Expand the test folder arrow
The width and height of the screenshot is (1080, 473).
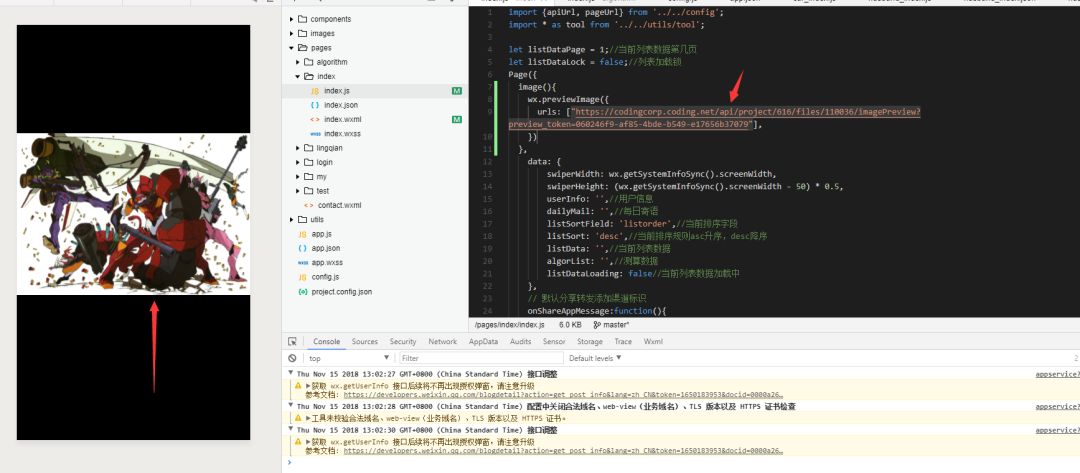point(298,191)
